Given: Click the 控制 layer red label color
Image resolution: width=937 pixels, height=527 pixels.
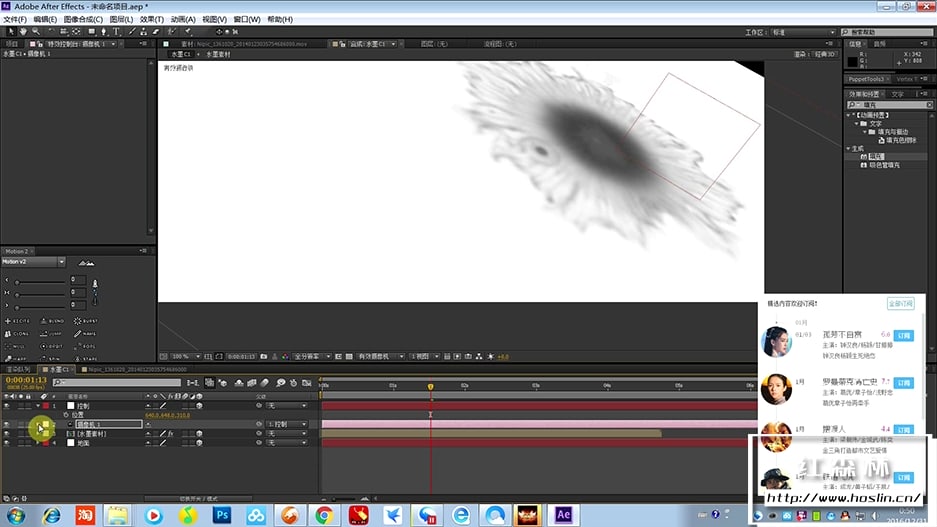Looking at the screenshot, I should (x=45, y=406).
